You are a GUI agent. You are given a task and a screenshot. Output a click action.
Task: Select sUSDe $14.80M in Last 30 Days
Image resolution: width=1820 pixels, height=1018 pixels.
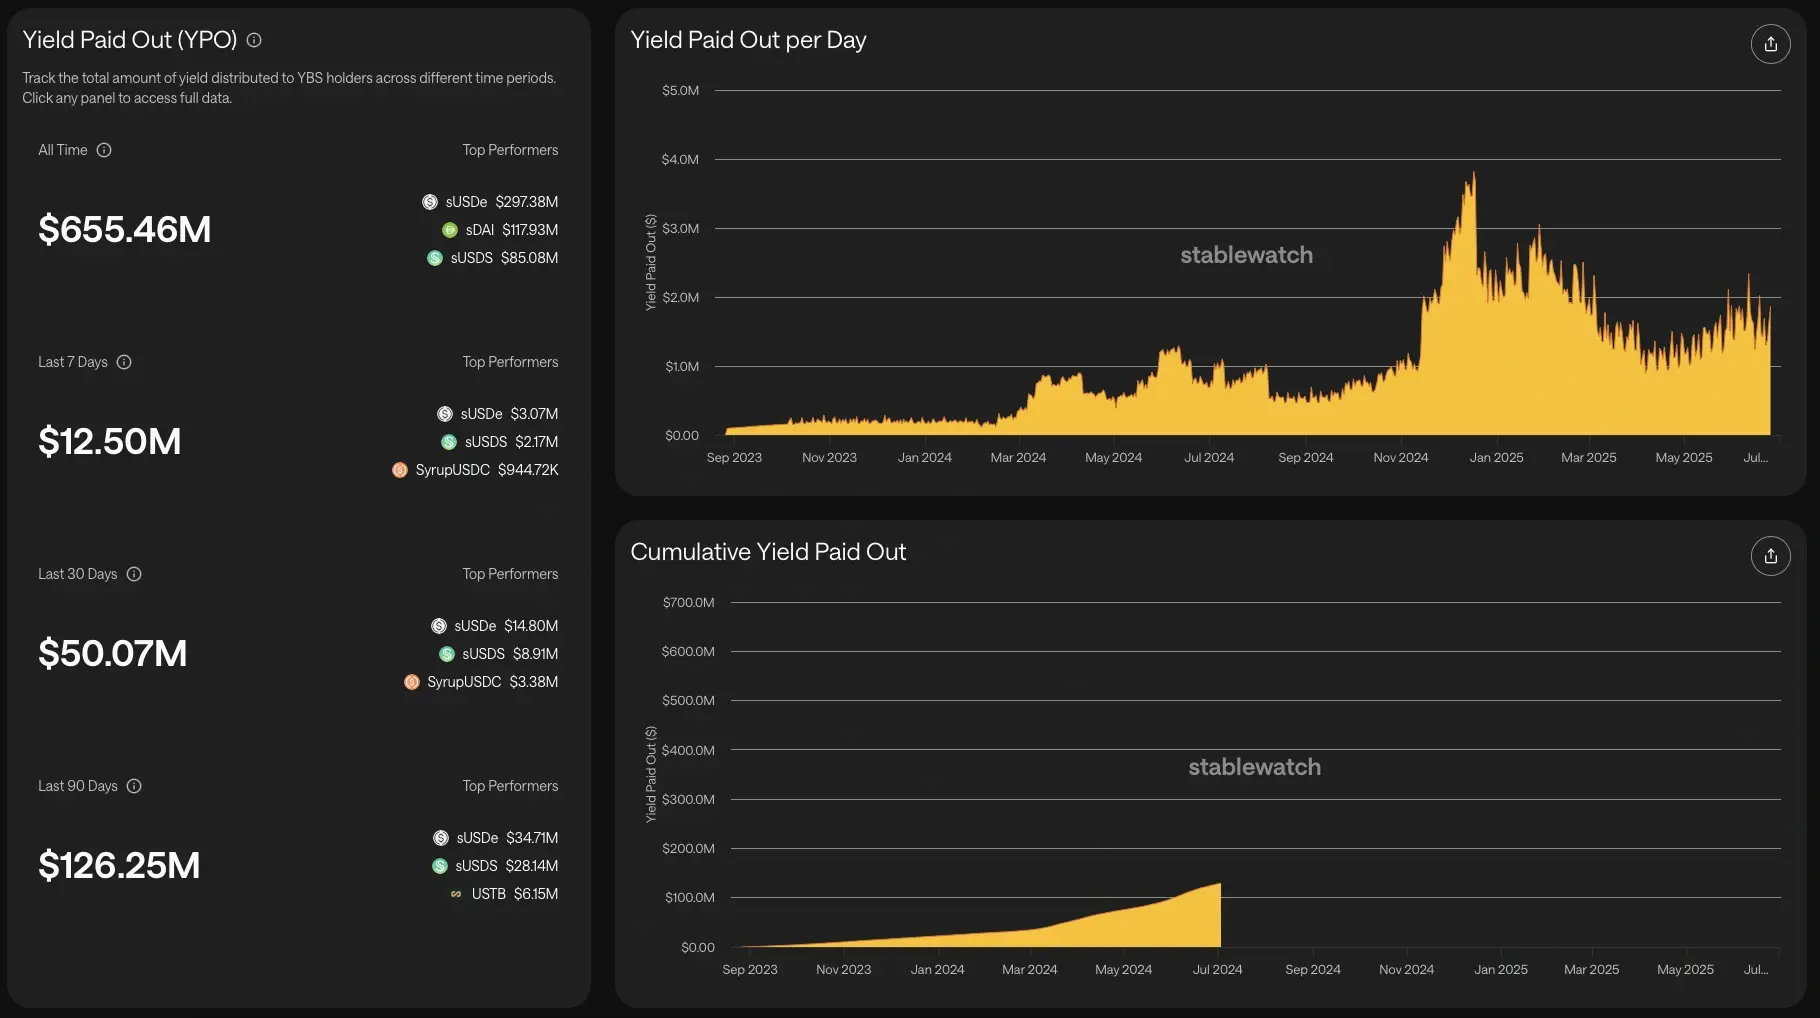coord(495,626)
